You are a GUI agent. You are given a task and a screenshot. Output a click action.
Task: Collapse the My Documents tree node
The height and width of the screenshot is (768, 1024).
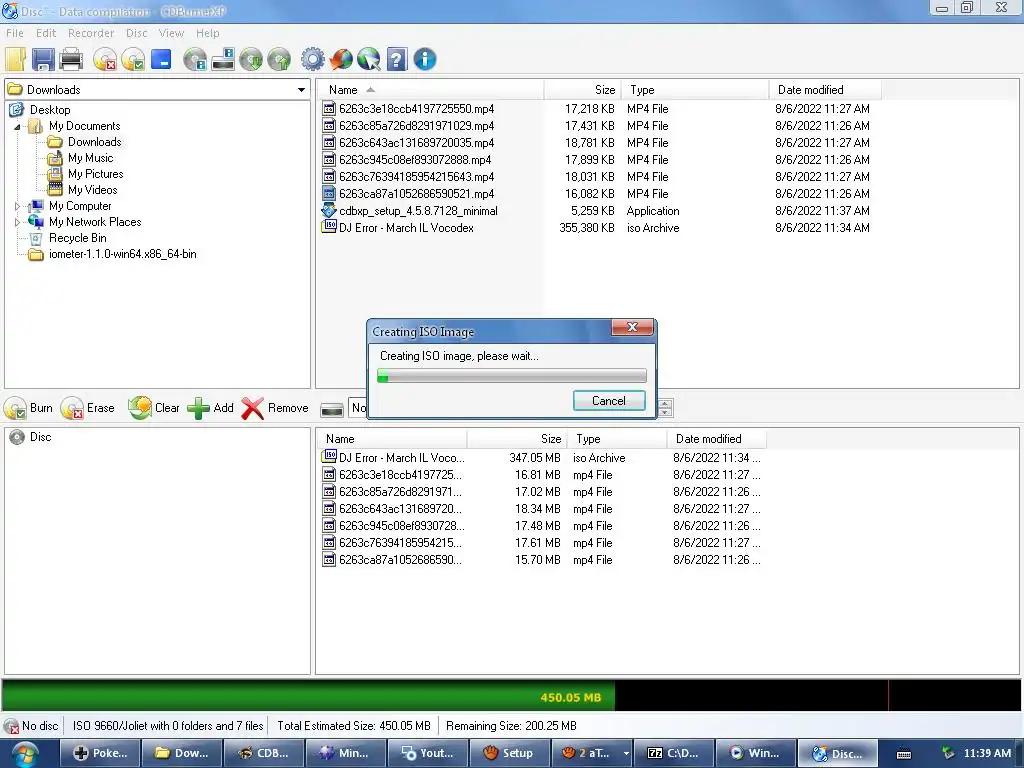18,127
